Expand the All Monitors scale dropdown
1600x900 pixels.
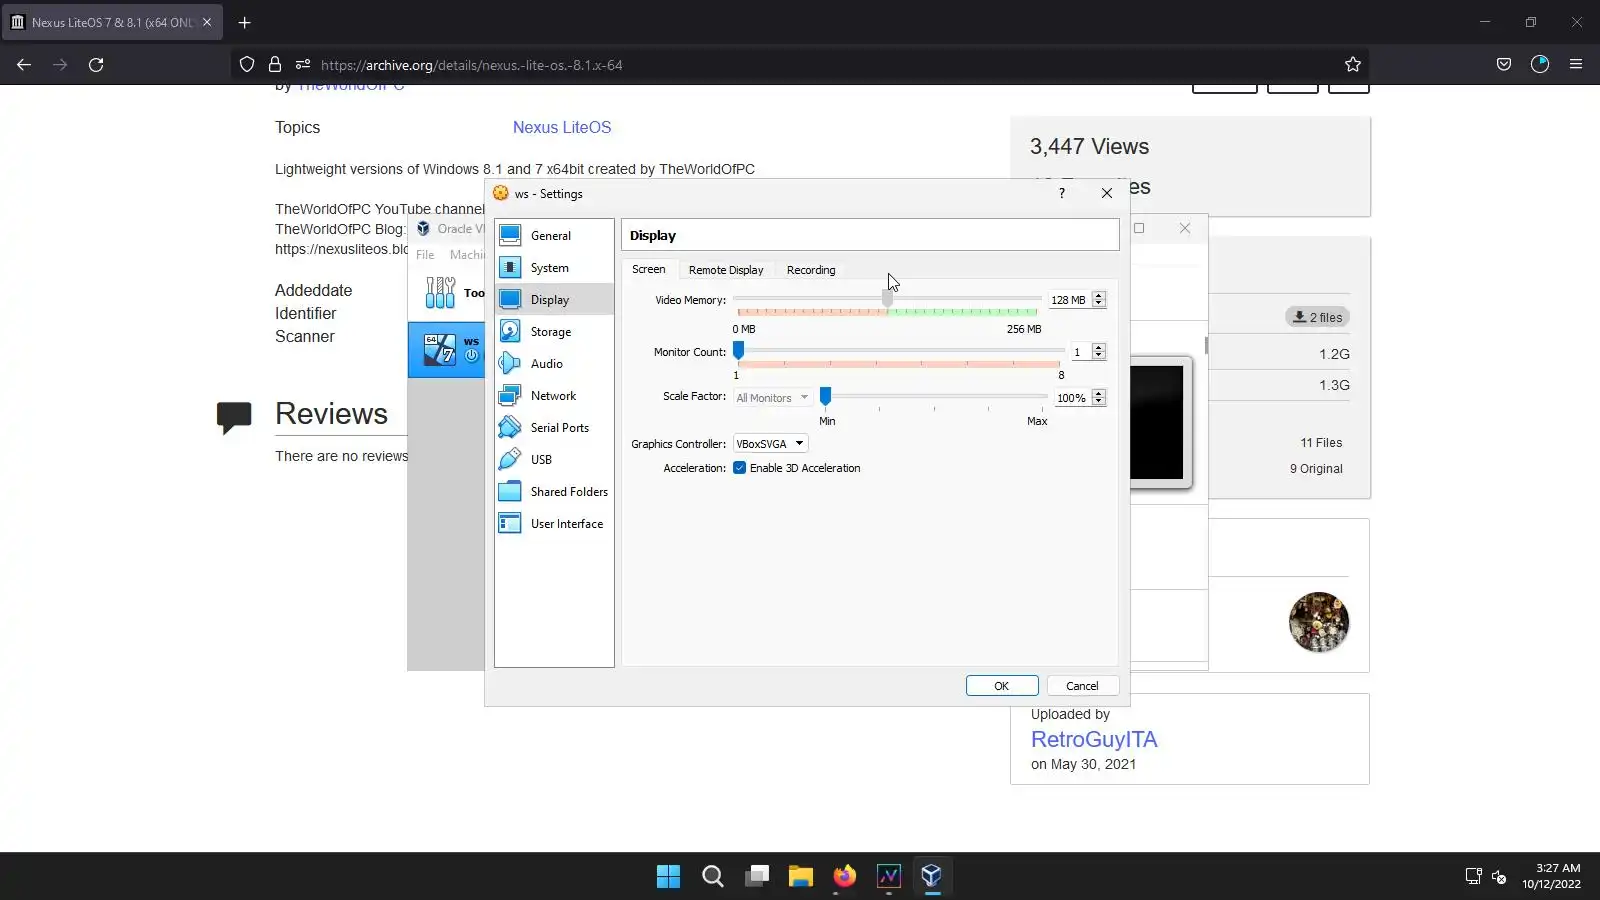coord(772,398)
